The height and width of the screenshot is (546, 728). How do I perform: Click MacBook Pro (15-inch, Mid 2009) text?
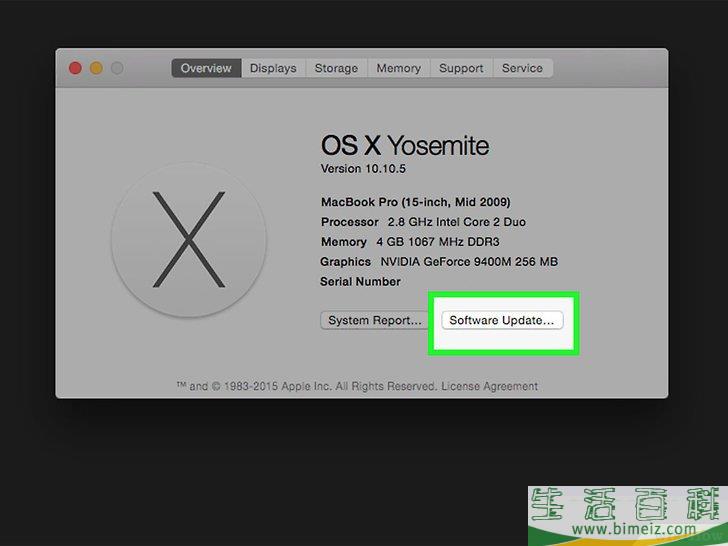tap(416, 202)
